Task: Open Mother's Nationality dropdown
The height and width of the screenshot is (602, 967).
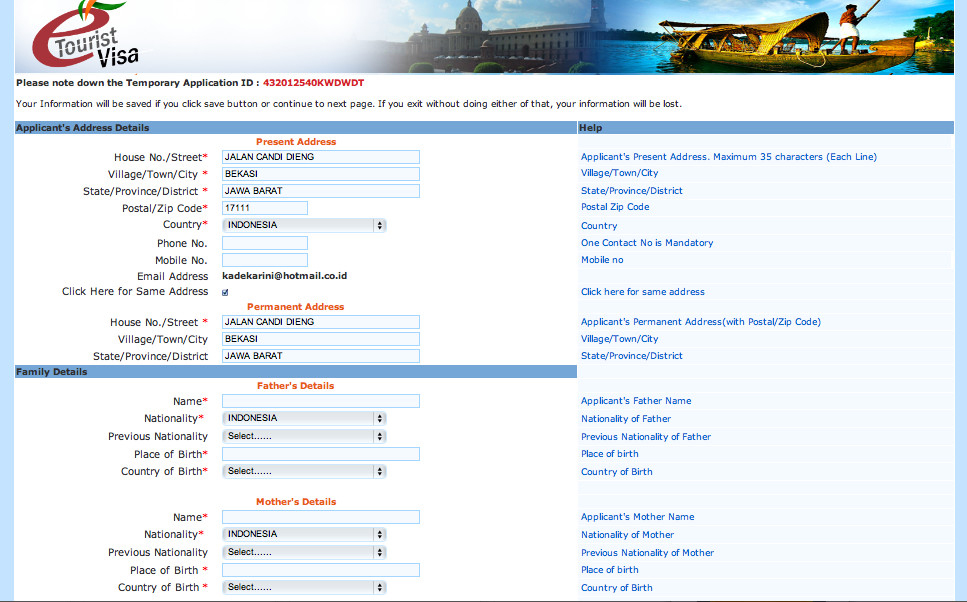Action: [x=304, y=534]
